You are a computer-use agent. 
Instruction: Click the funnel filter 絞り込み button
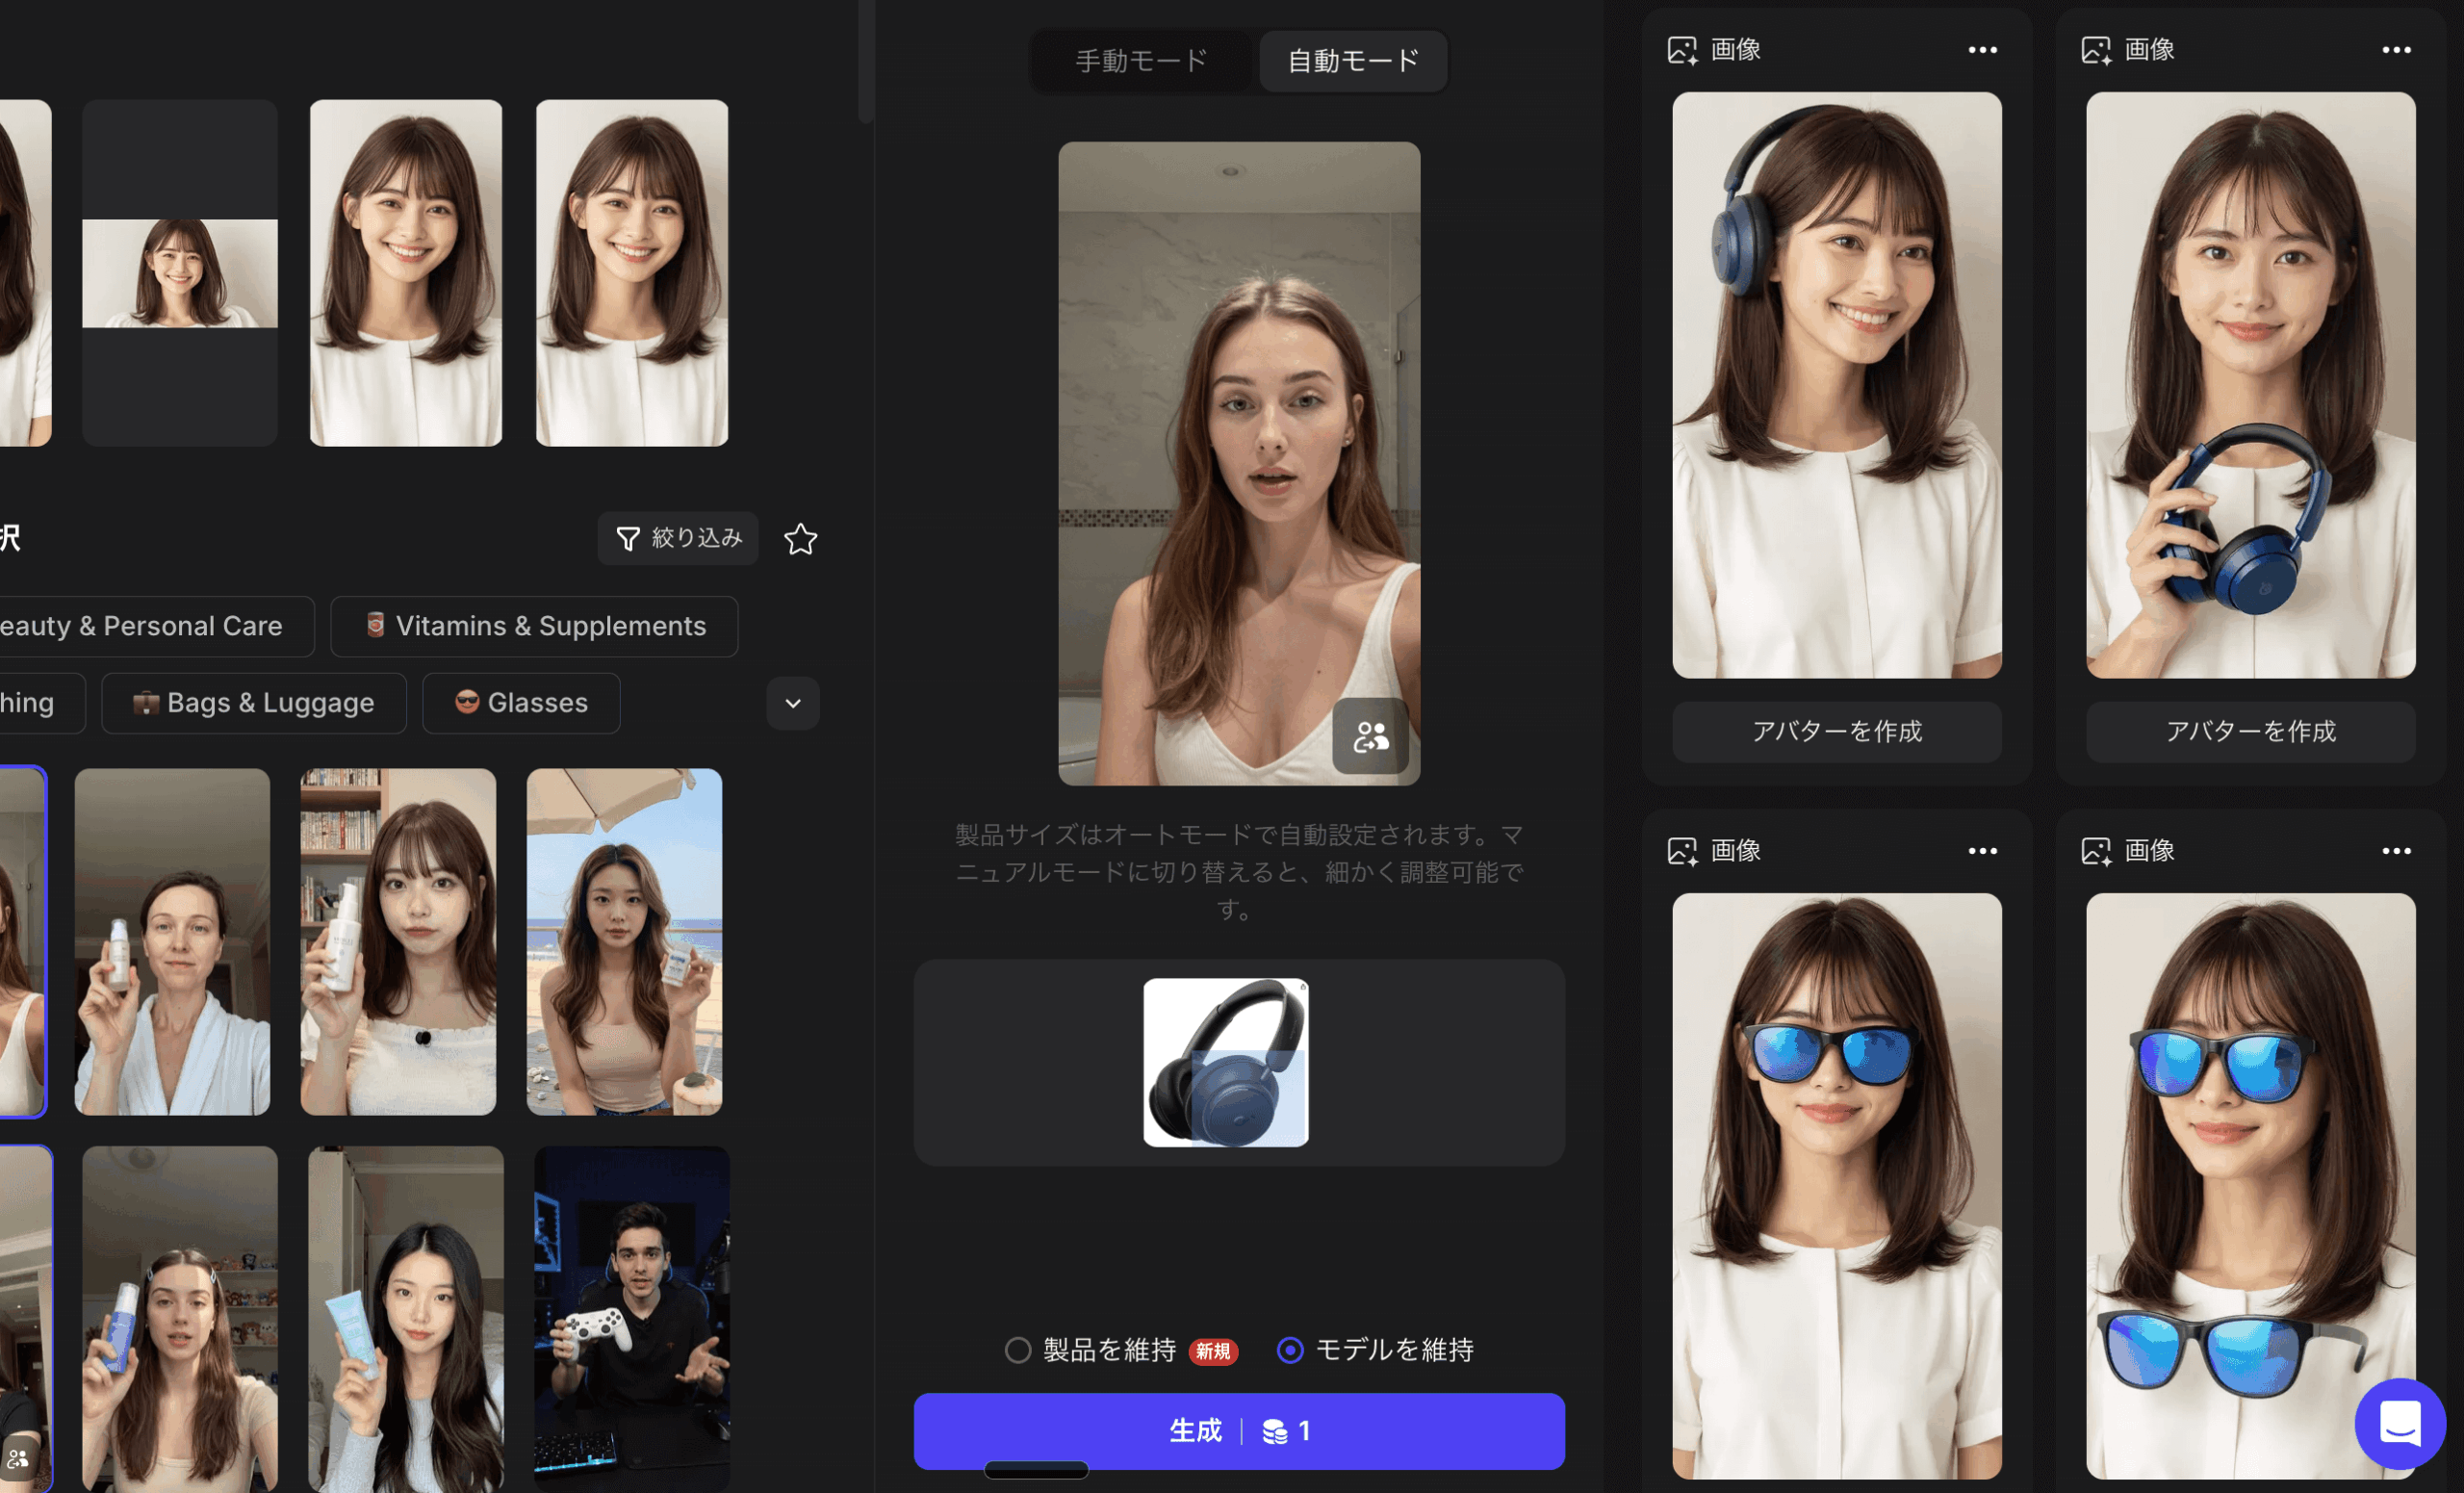(x=678, y=539)
